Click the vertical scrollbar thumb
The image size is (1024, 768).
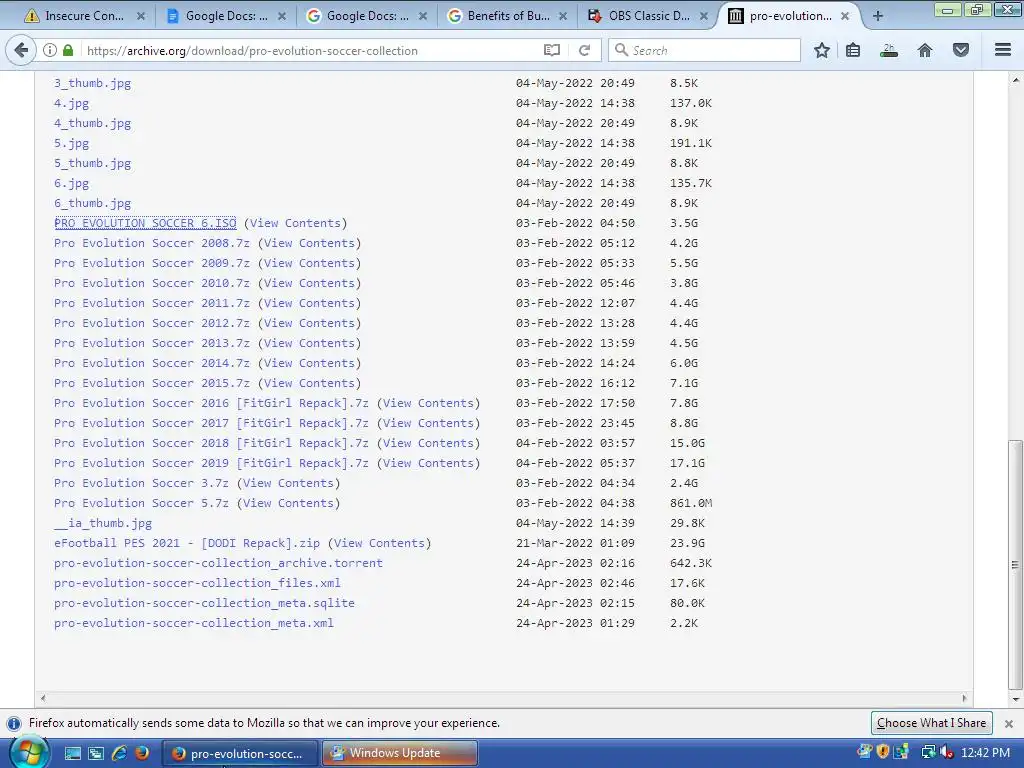pos(1015,565)
